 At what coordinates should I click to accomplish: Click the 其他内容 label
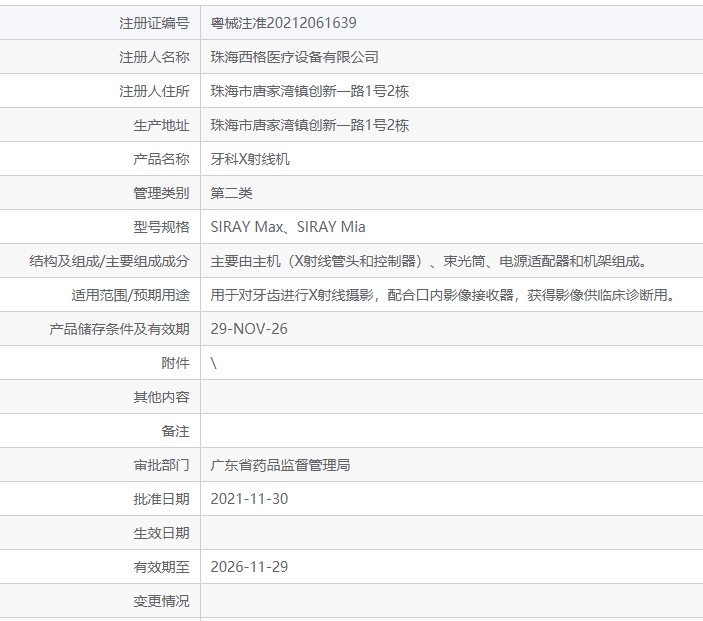pyautogui.click(x=161, y=397)
